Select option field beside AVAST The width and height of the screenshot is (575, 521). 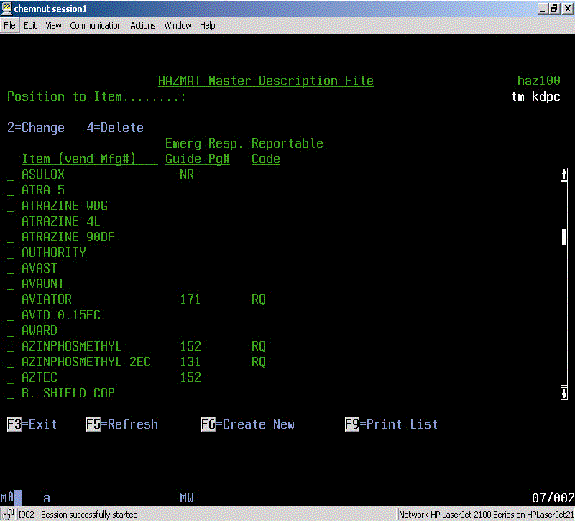10,268
